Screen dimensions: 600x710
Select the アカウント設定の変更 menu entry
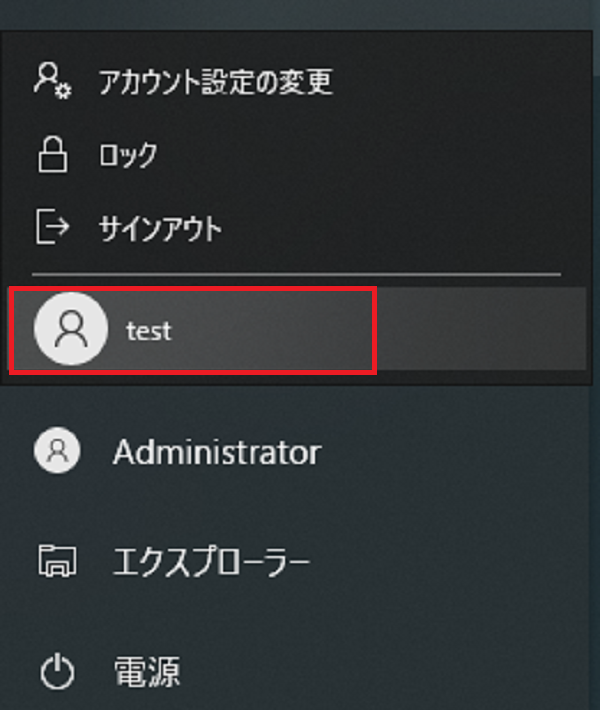[215, 81]
